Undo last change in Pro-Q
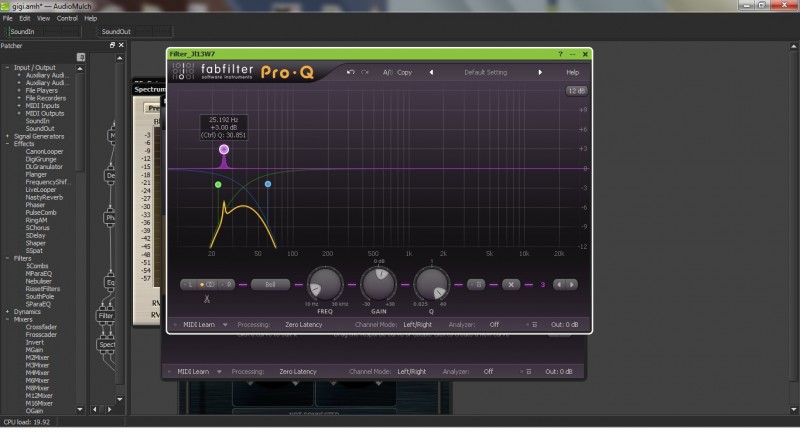 pos(350,72)
